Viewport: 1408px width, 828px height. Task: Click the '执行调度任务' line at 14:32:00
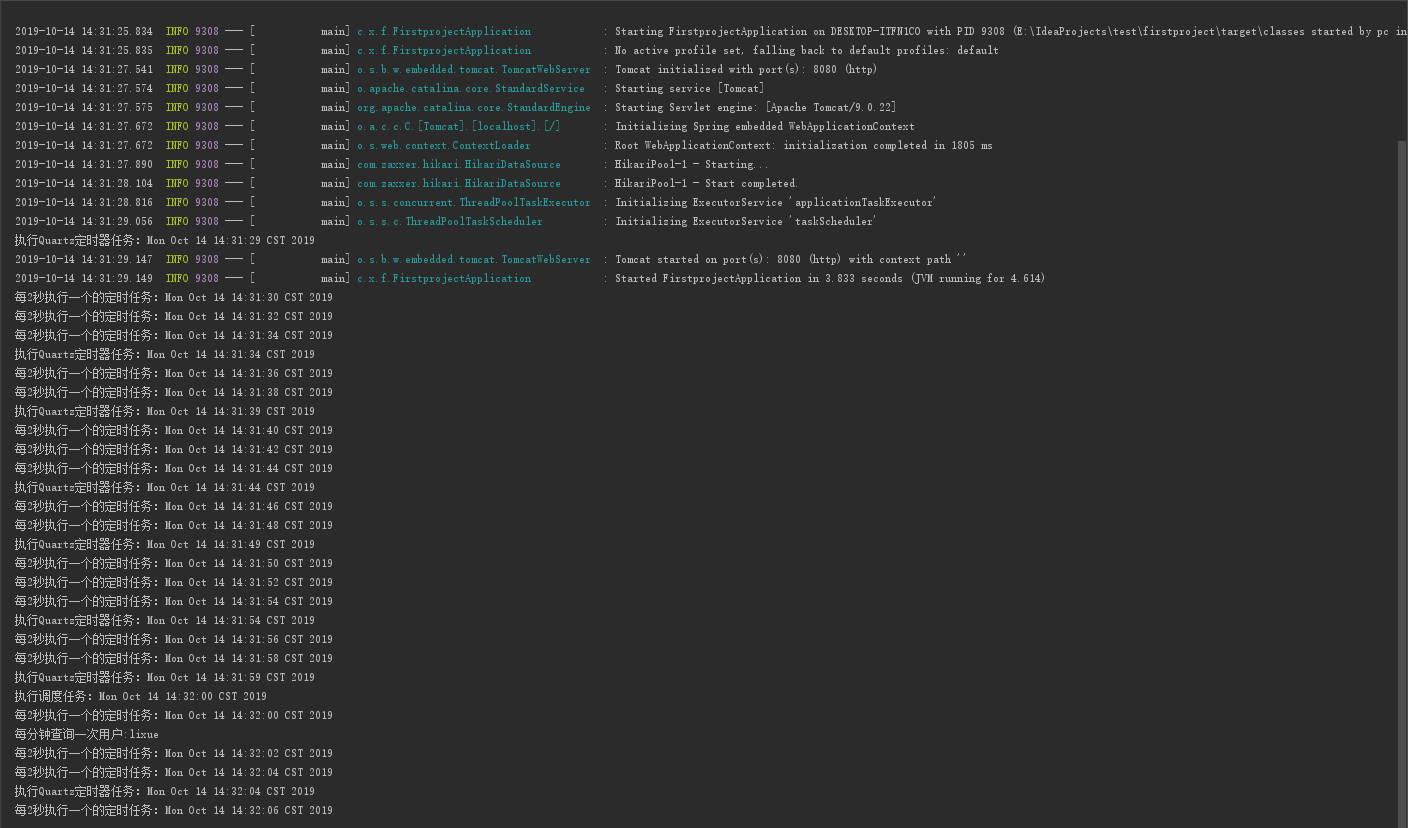(141, 697)
